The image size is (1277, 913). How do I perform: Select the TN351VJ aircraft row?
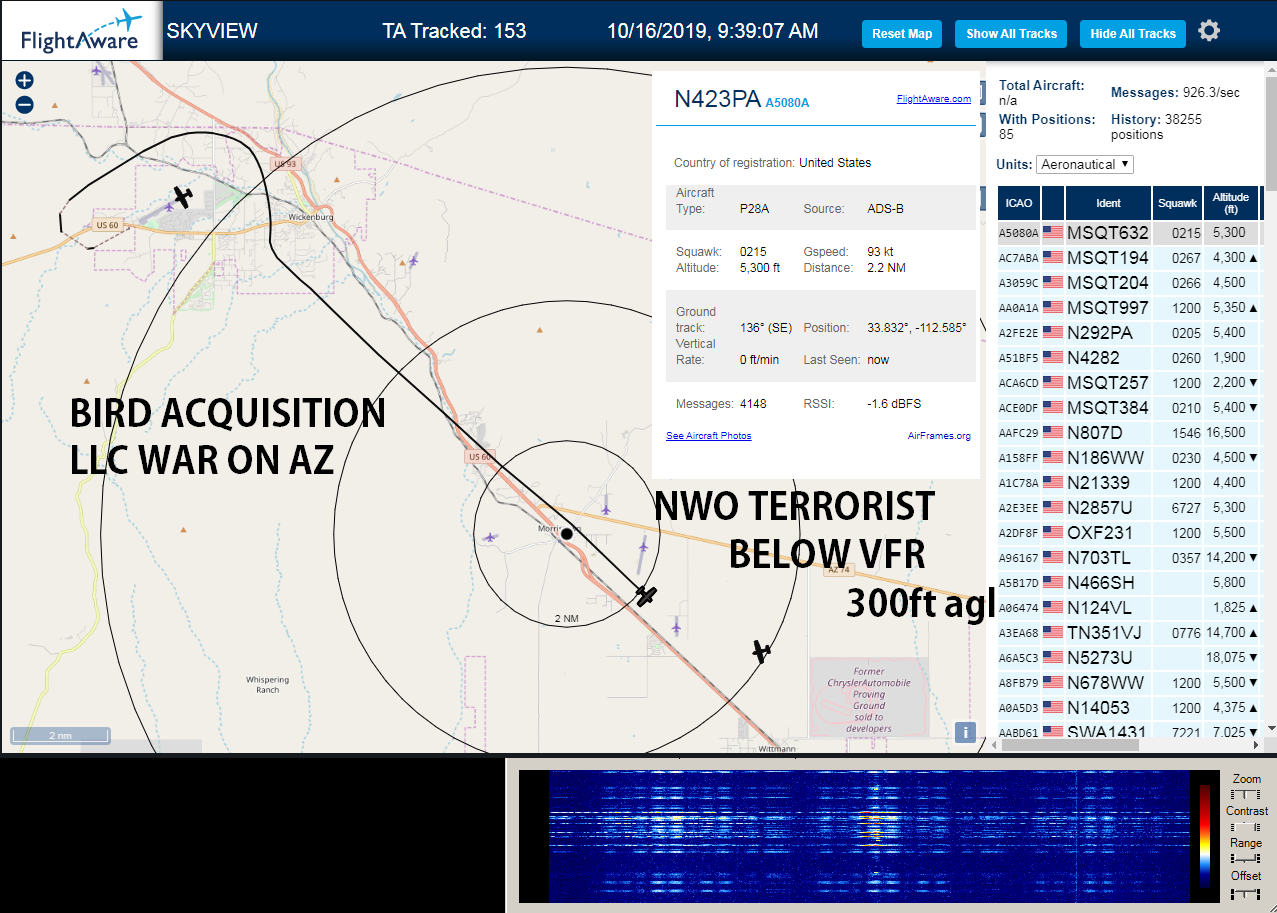(1130, 633)
